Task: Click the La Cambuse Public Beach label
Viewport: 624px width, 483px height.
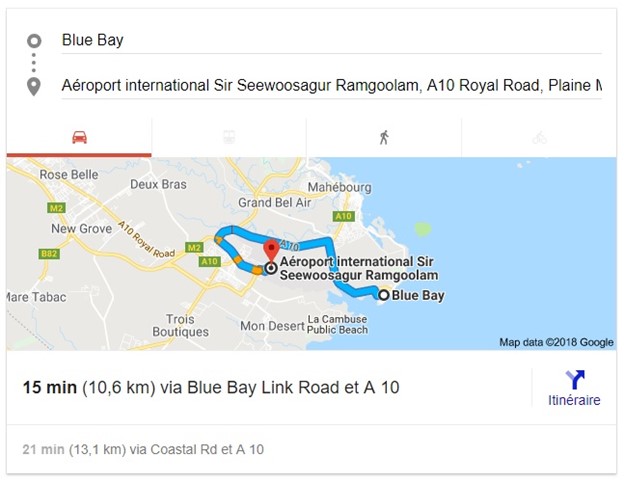Action: 337,324
